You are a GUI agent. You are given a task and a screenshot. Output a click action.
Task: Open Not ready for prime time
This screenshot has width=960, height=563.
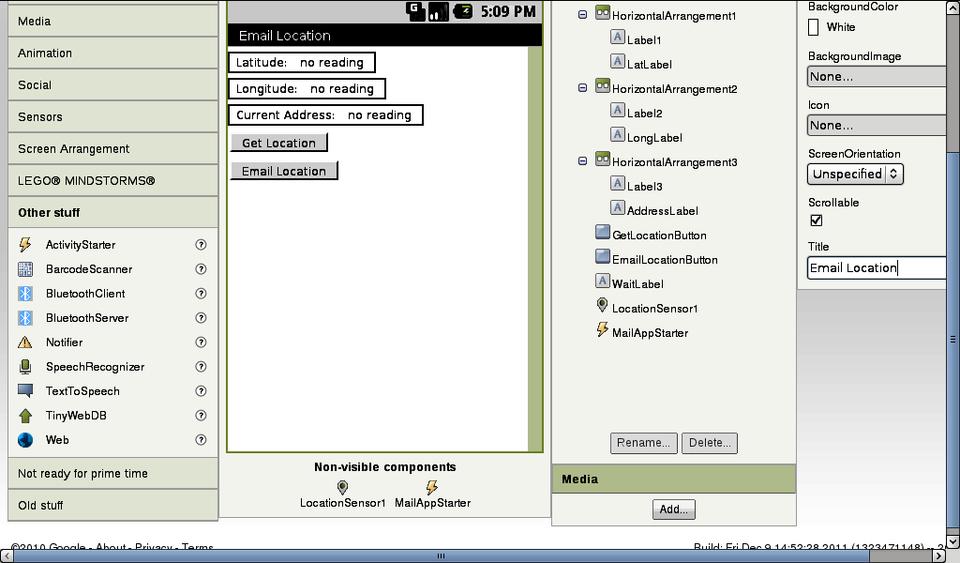[113, 474]
